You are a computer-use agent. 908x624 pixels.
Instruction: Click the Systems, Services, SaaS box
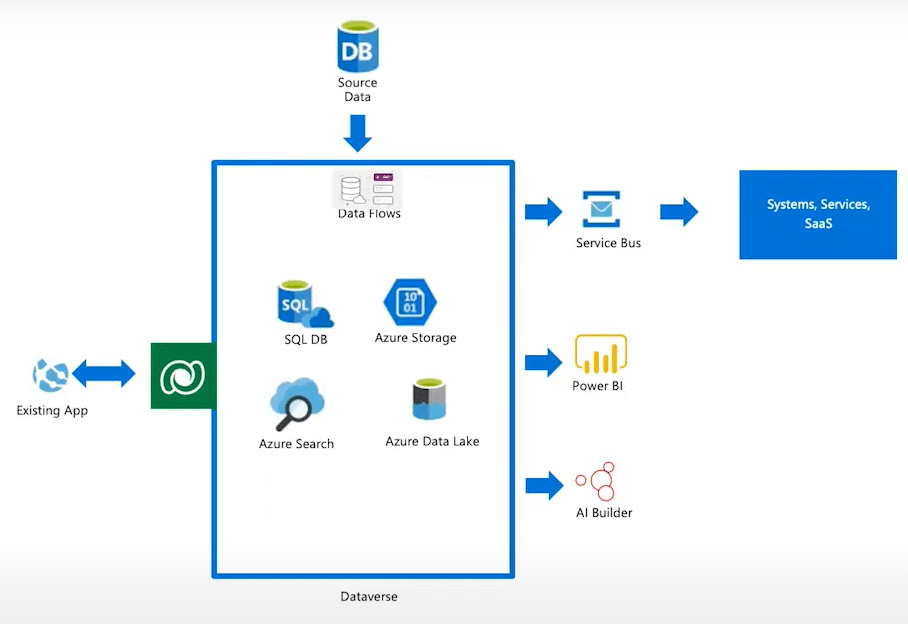(818, 214)
